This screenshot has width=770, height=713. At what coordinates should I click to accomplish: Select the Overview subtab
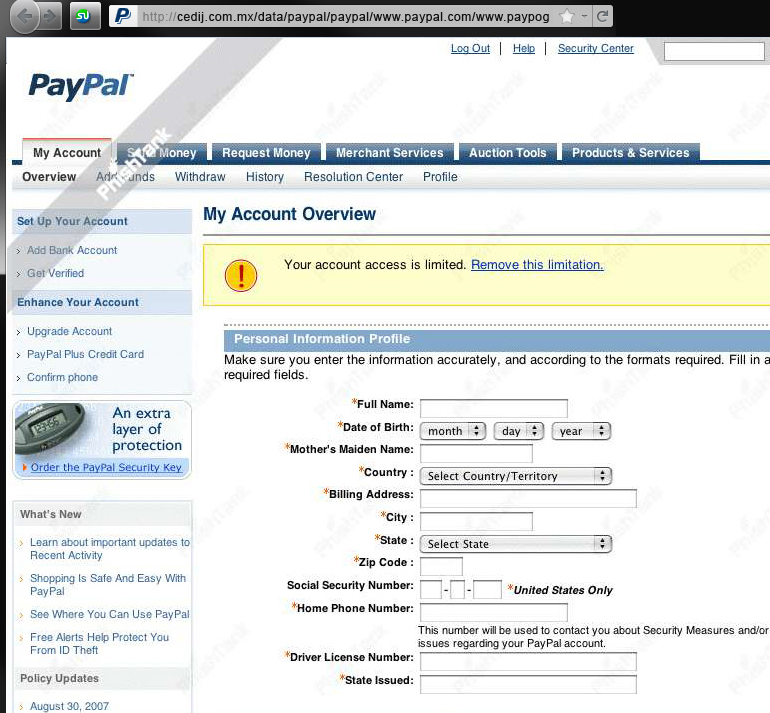coord(49,177)
